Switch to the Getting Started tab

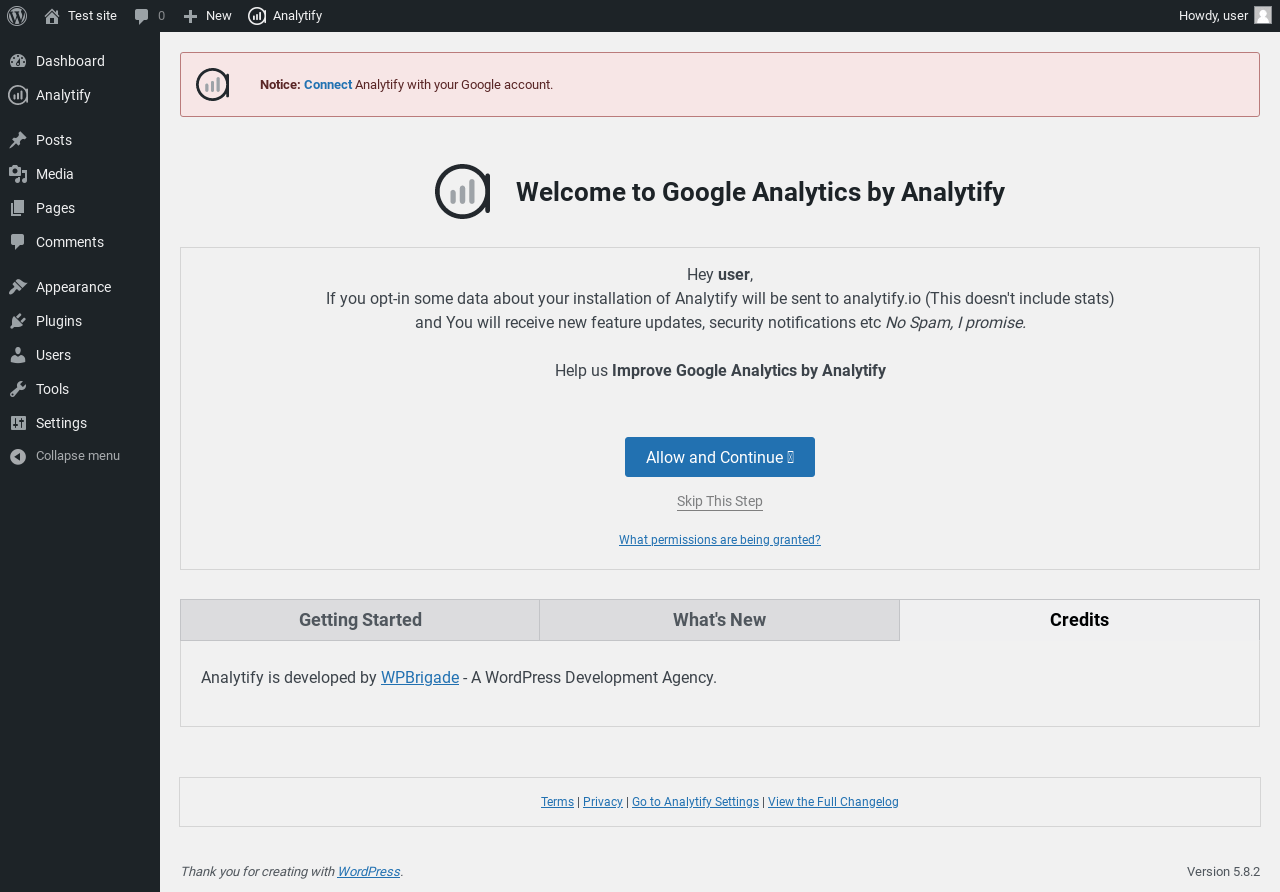coord(360,620)
